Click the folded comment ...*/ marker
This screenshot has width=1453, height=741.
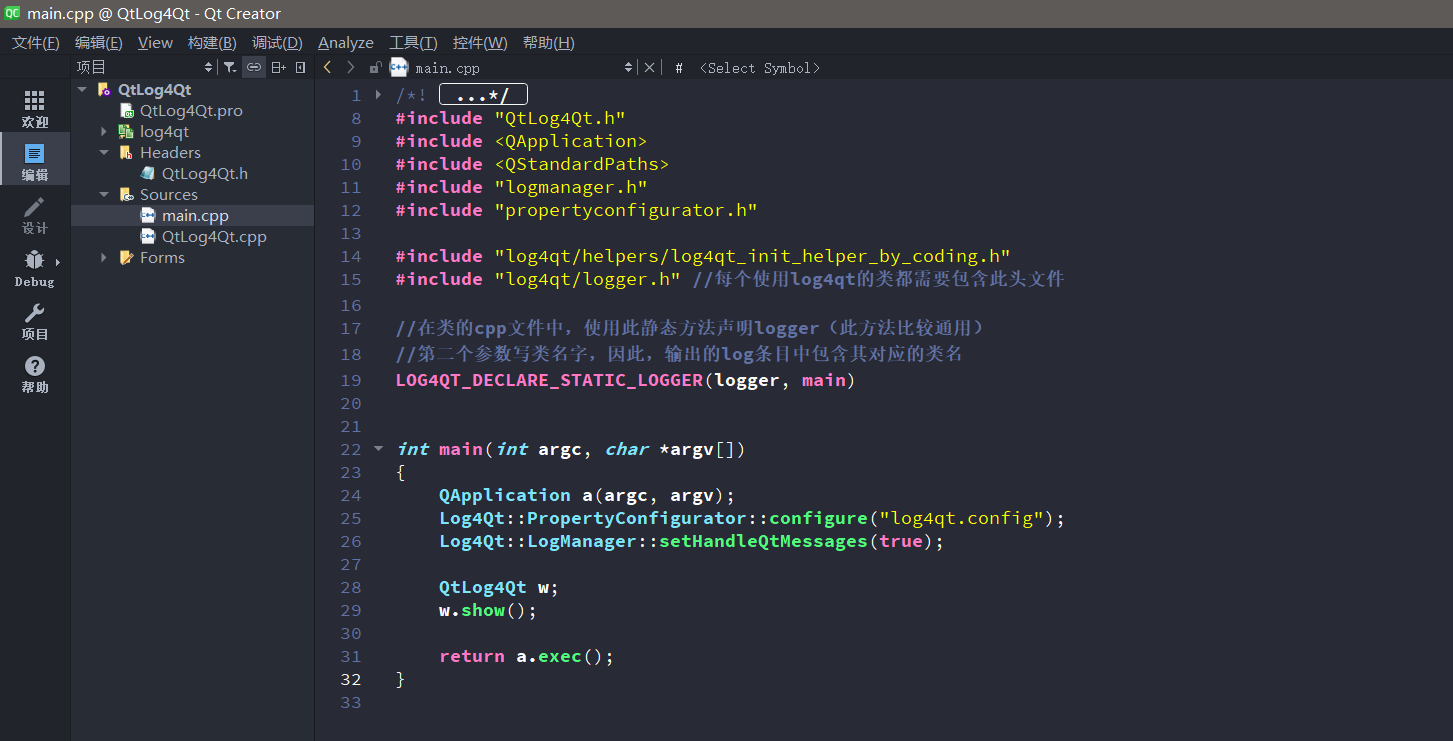(483, 95)
